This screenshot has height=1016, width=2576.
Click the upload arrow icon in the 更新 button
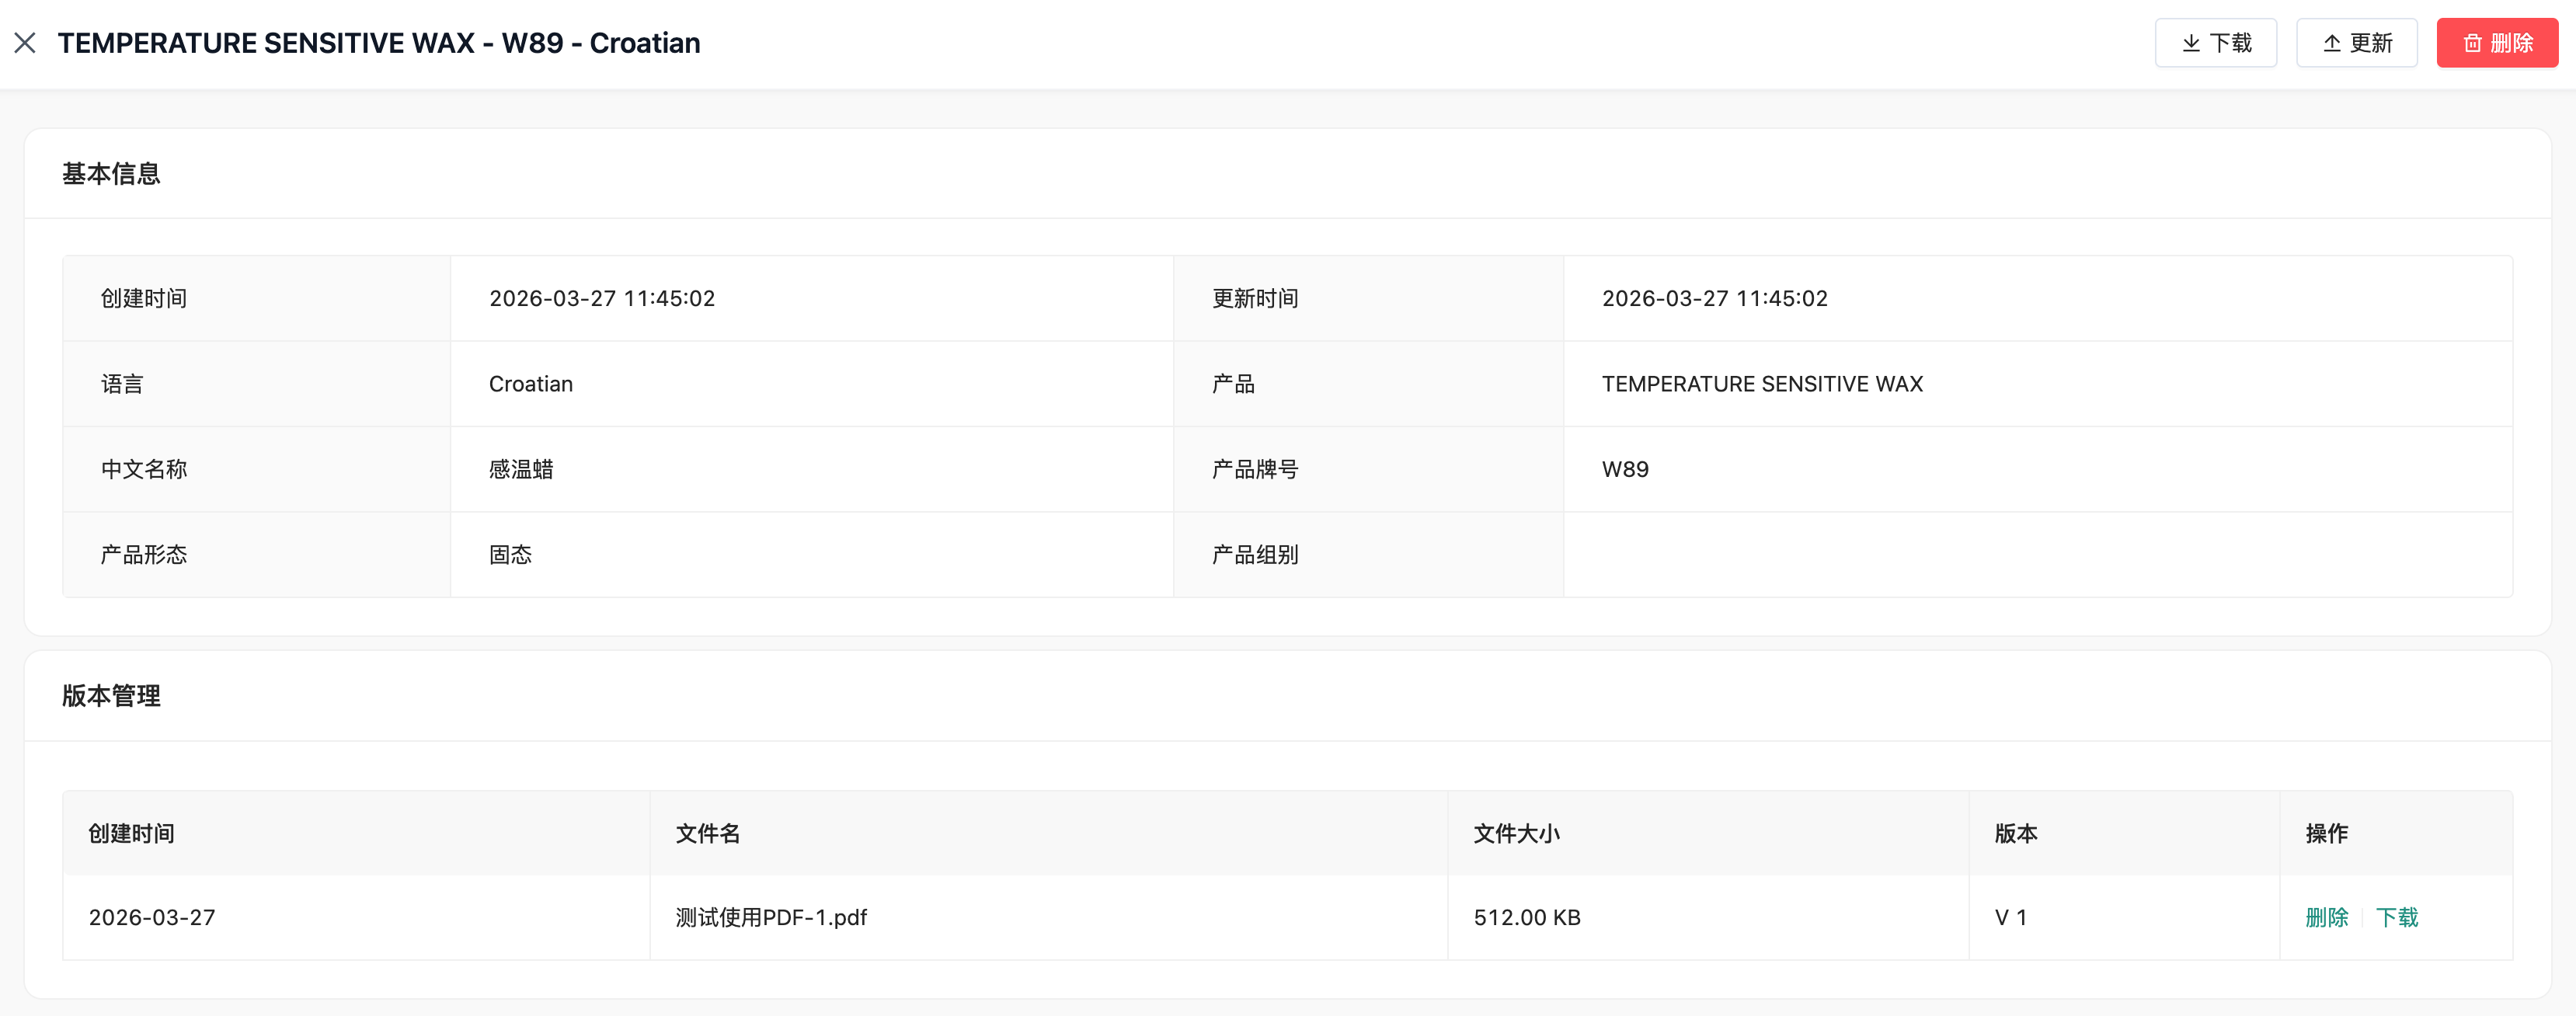point(2331,43)
